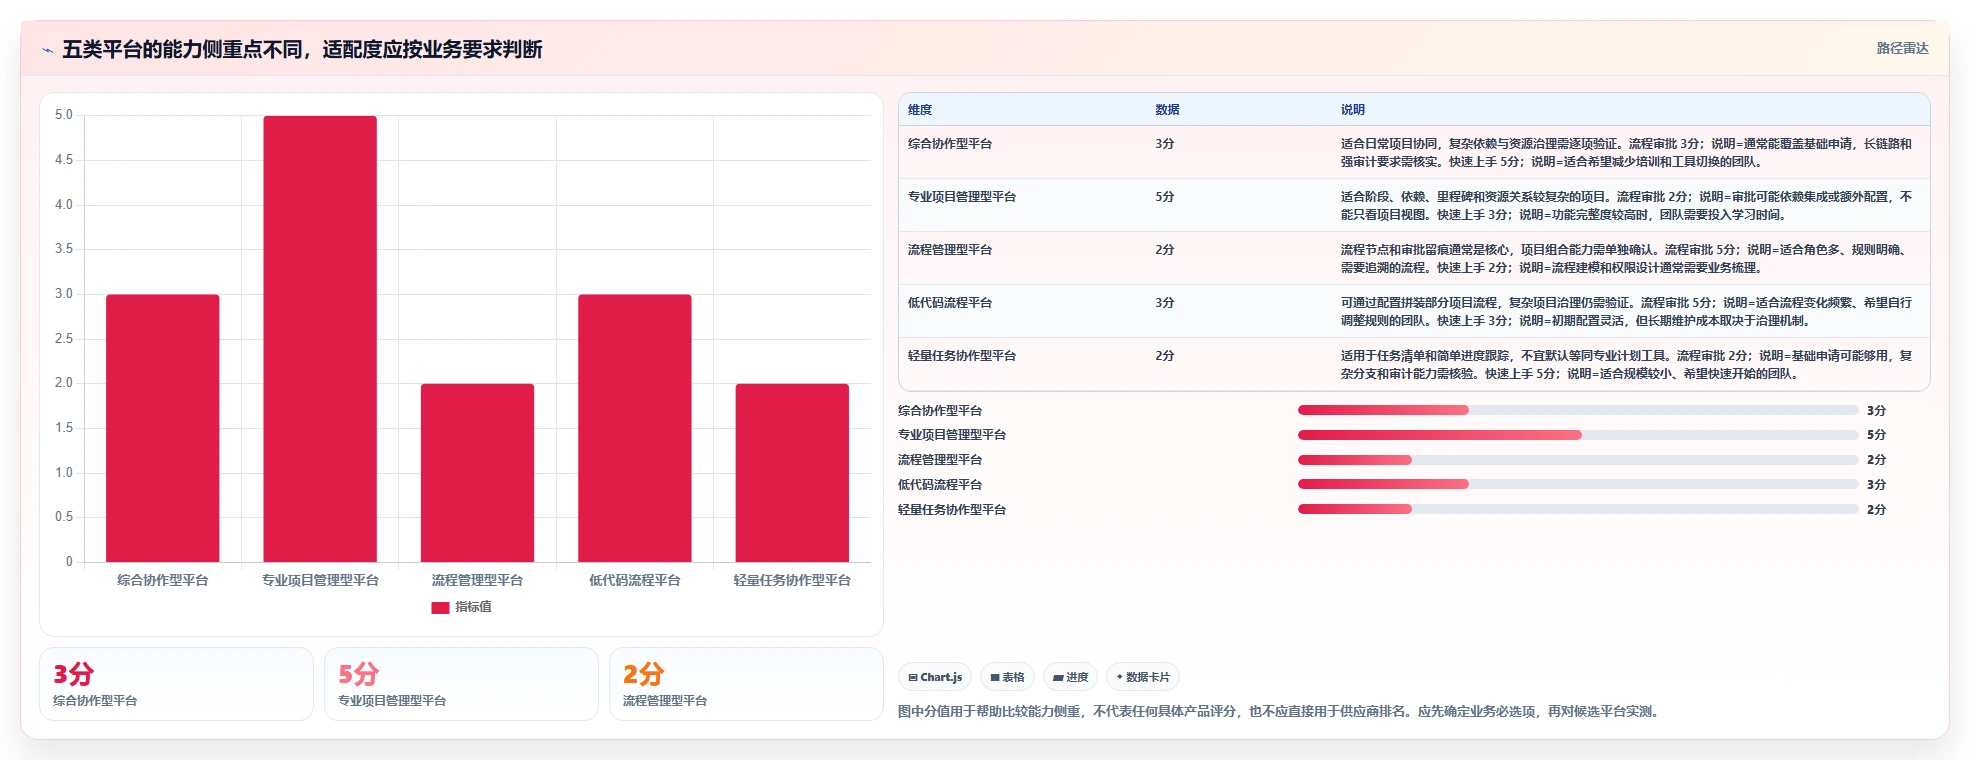Select table row 综合协作型平台

[x=1414, y=152]
